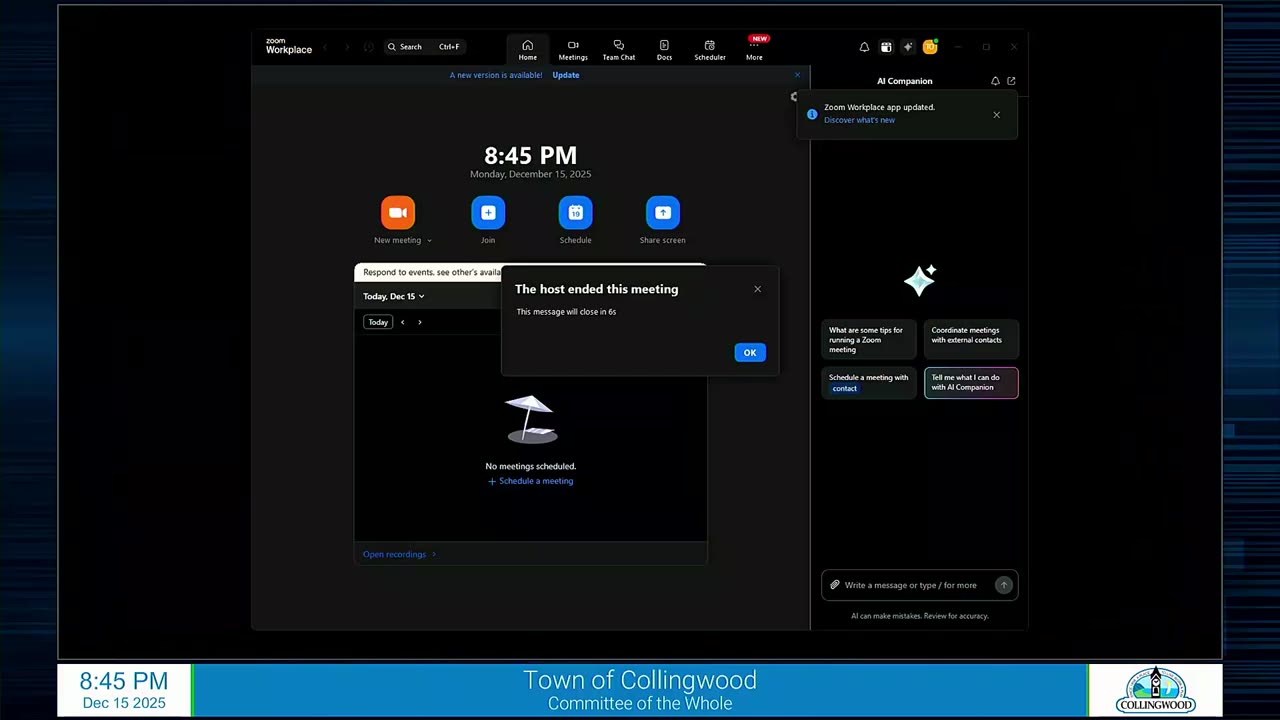Click the 'AI Companion' panel heading

[x=905, y=81]
